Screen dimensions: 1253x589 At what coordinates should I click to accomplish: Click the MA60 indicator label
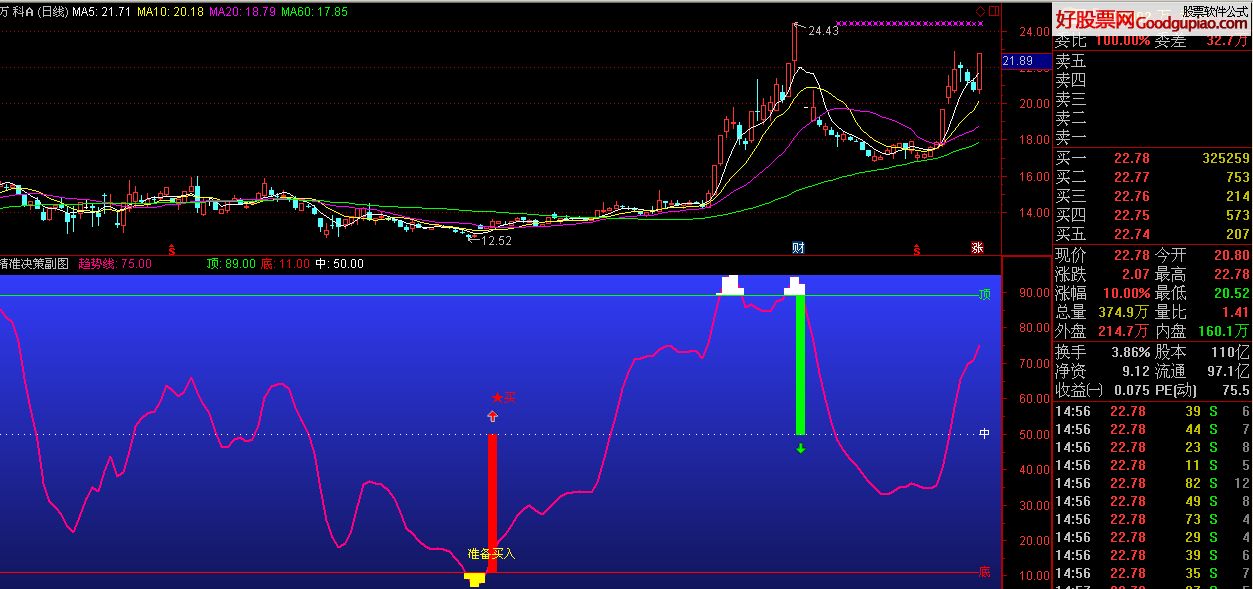314,11
